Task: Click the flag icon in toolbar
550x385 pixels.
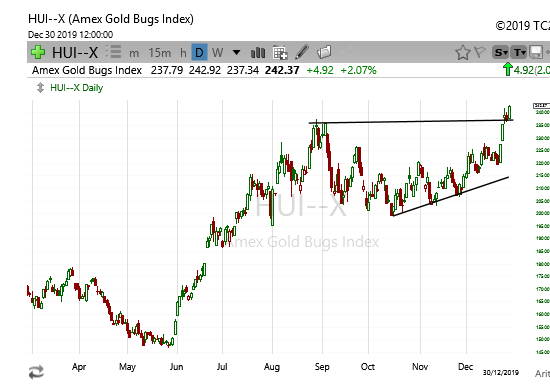Action: (479, 52)
